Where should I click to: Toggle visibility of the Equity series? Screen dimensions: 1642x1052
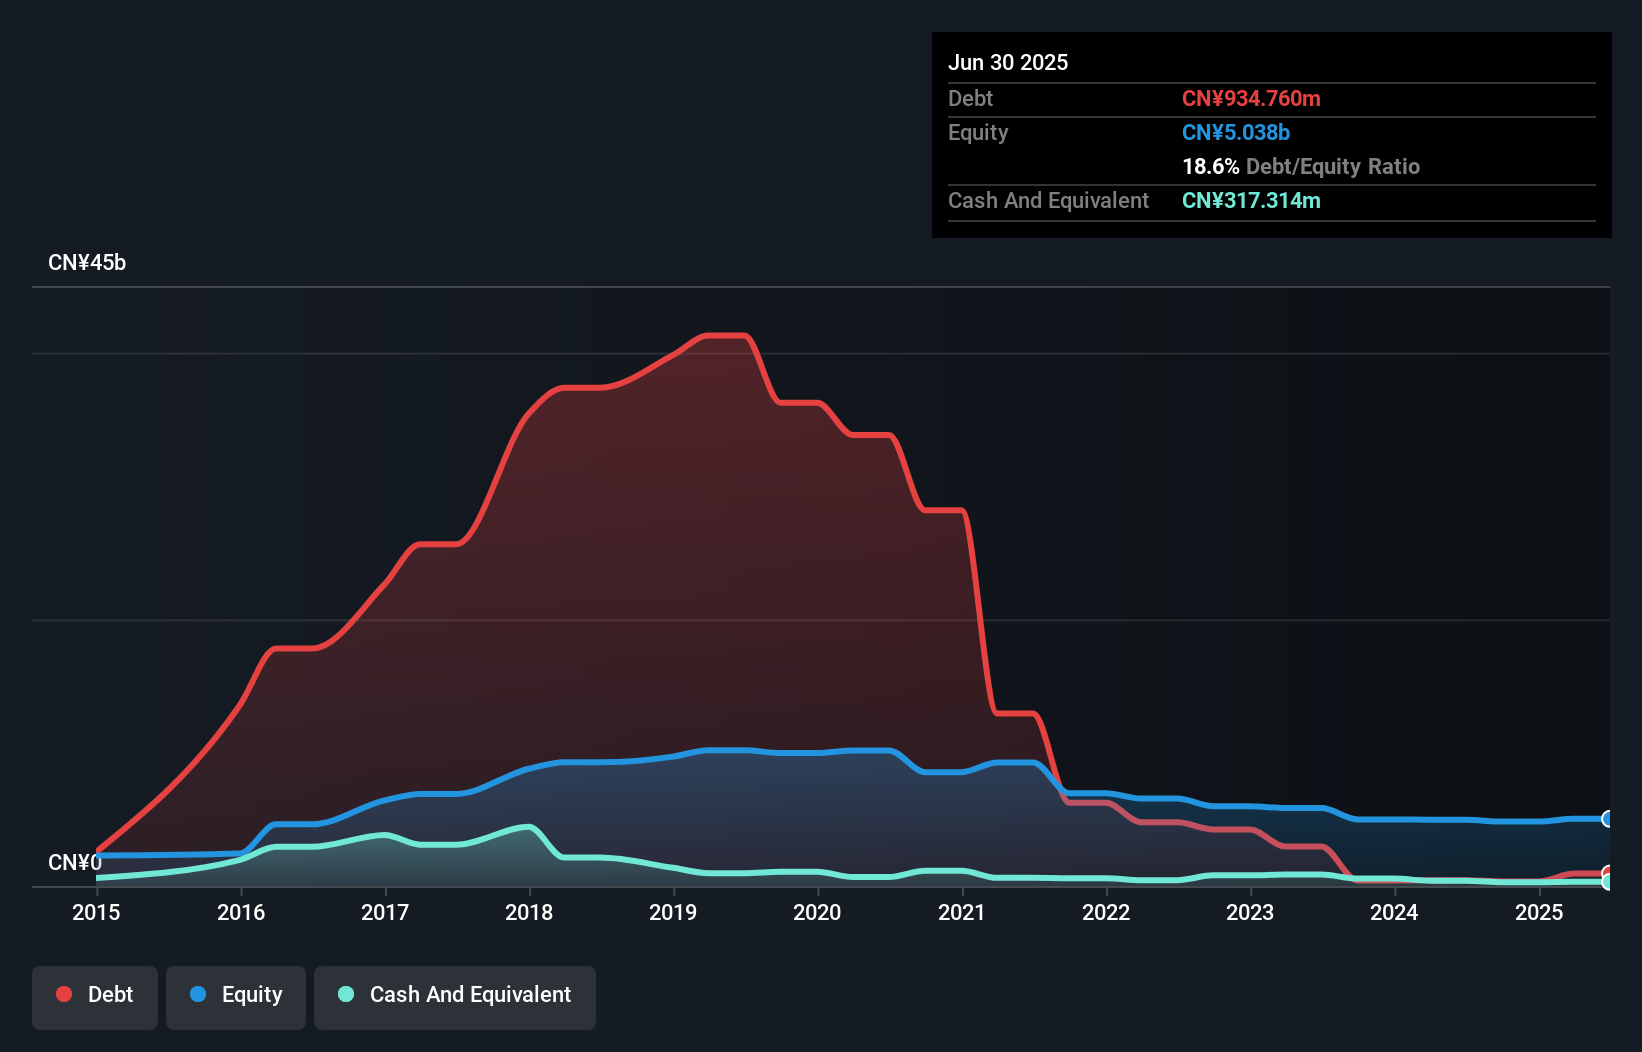coord(235,994)
